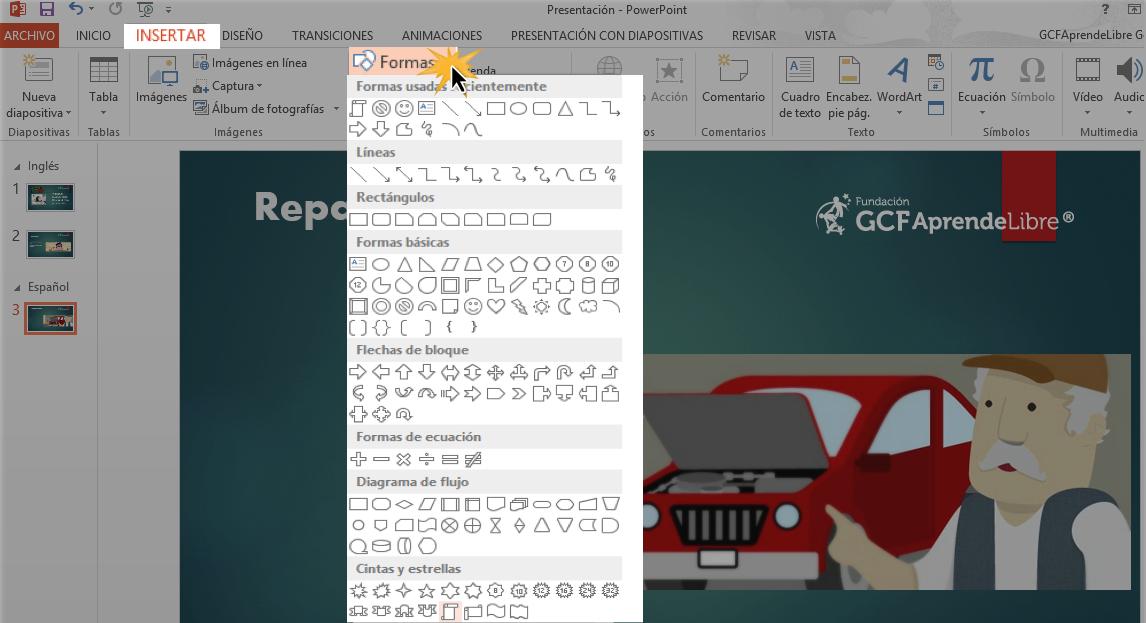Collapse the Español section
Image resolution: width=1146 pixels, height=623 pixels.
[x=18, y=287]
